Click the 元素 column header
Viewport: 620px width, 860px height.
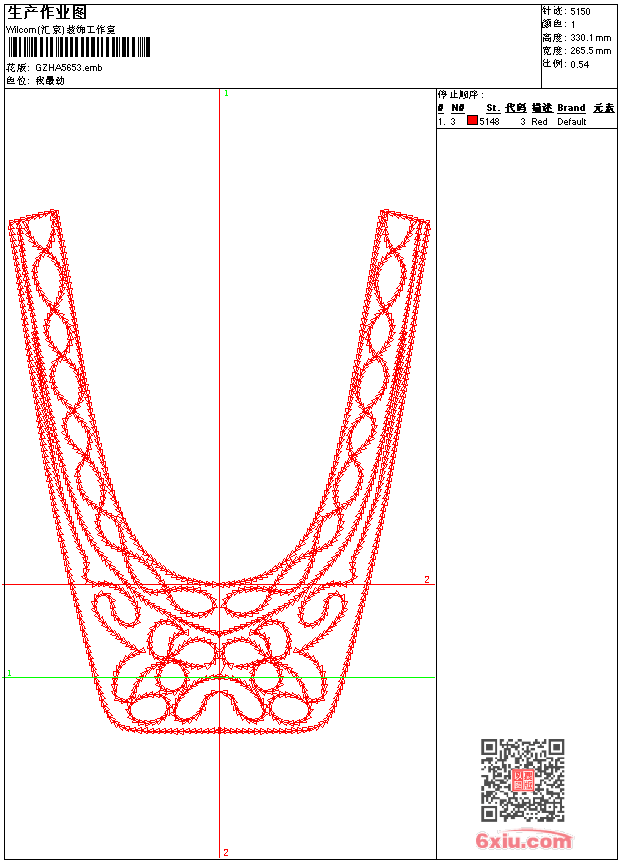[603, 108]
